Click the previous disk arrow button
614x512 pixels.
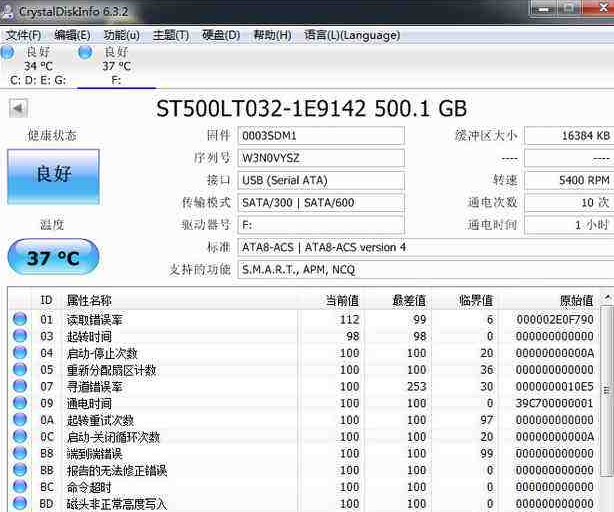pos(18,108)
